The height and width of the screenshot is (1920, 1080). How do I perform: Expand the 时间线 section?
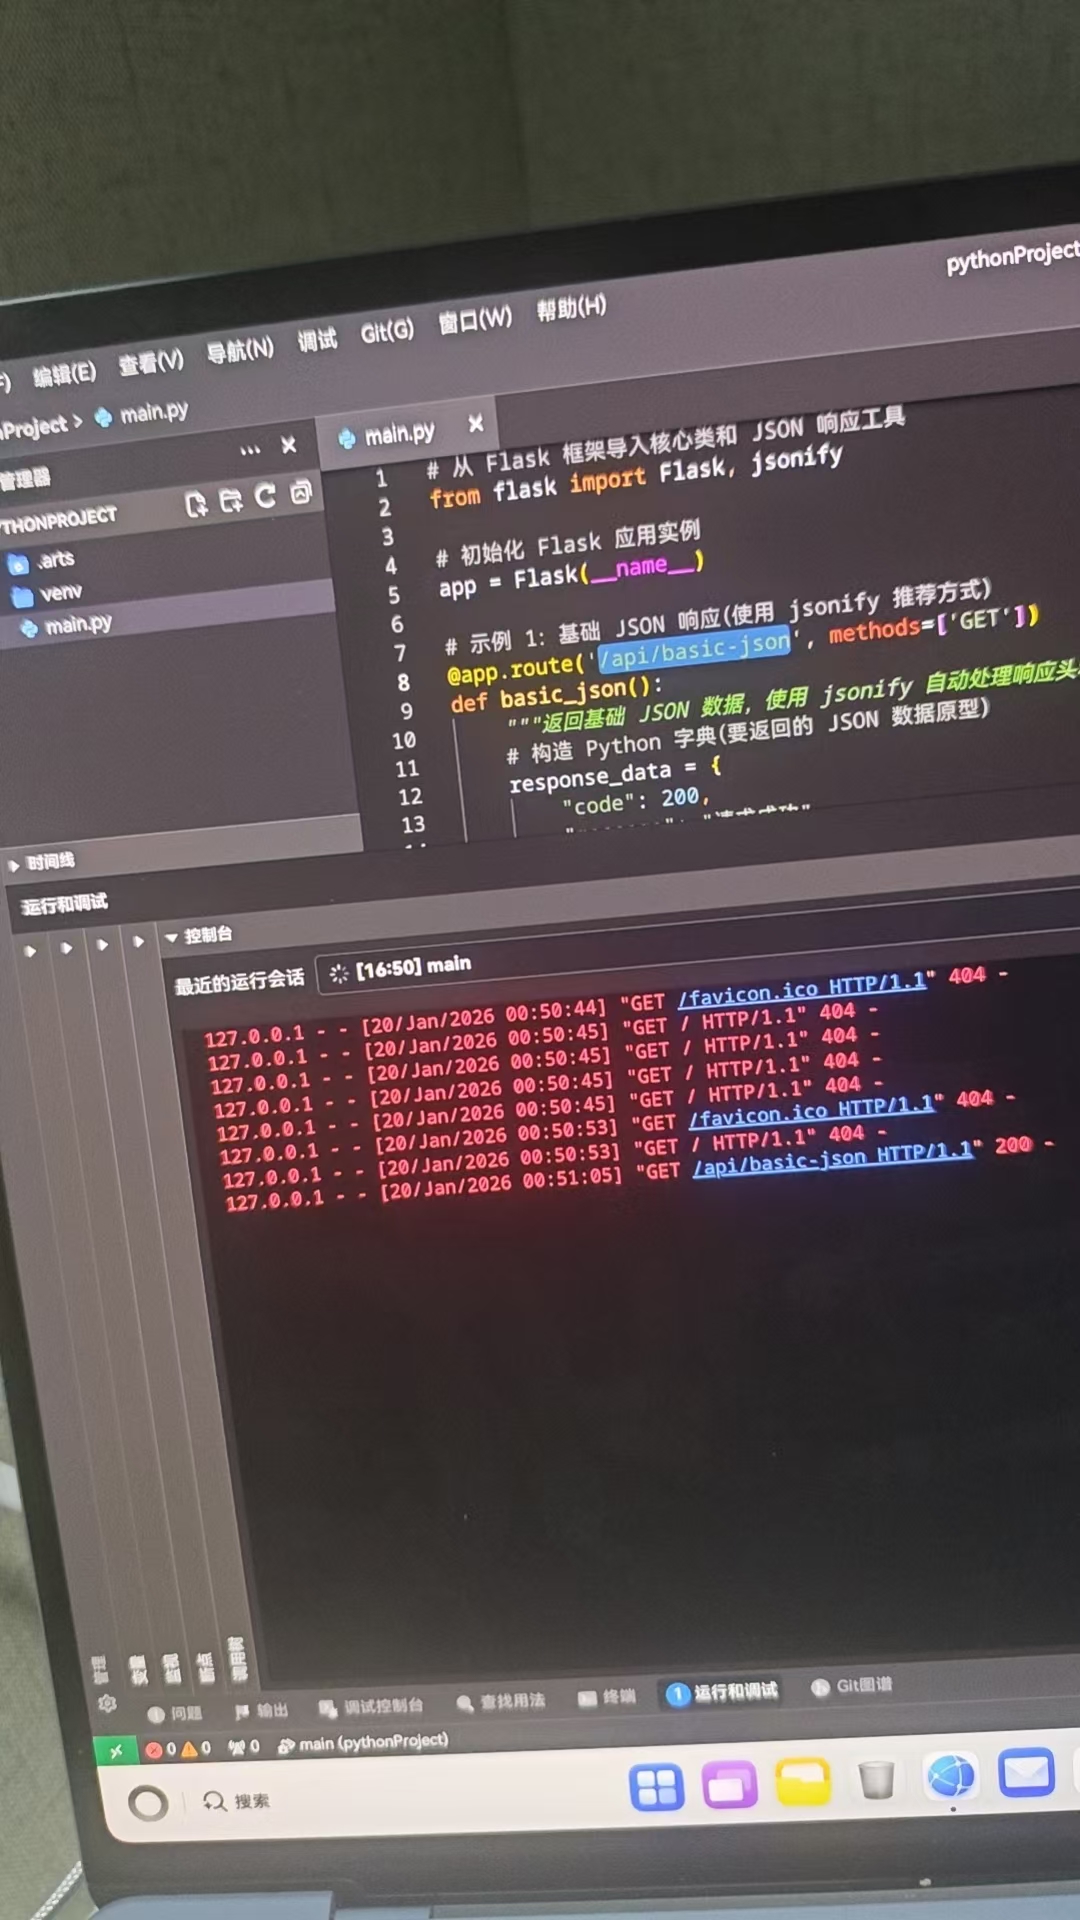click(42, 862)
